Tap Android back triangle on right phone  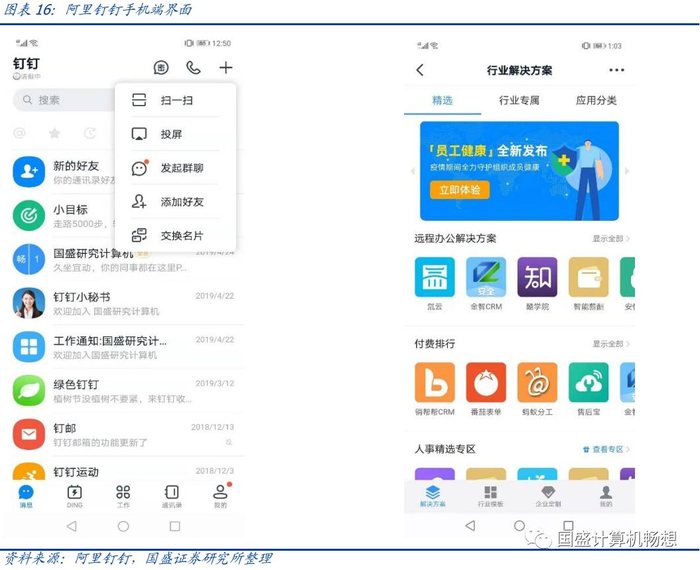pyautogui.click(x=470, y=525)
